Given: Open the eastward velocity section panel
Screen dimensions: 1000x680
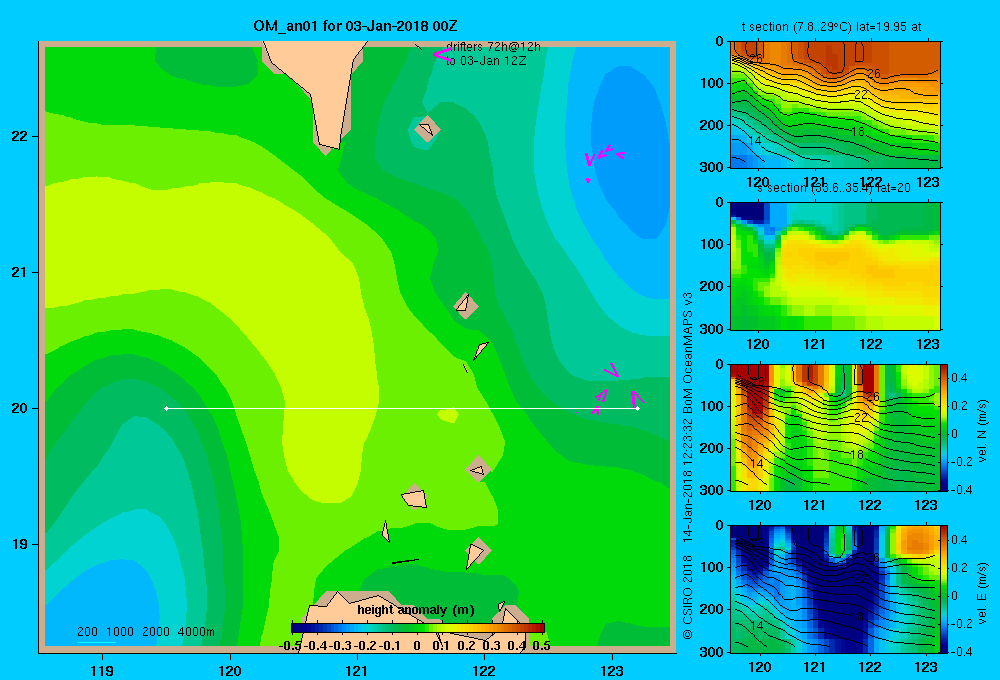Looking at the screenshot, I should tap(835, 589).
